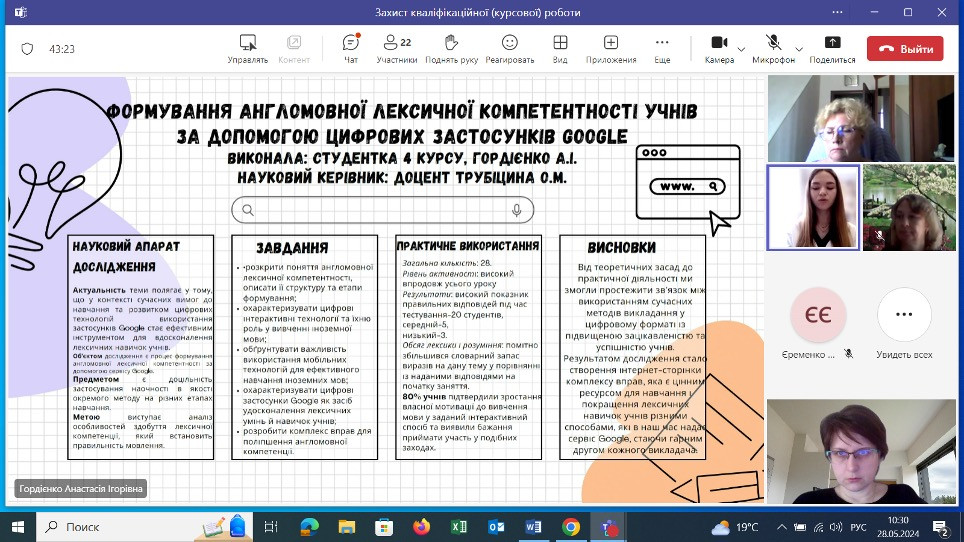Screen dimensions: 964x542
Task: Unmute the Микрофон (microphone)
Action: point(773,49)
